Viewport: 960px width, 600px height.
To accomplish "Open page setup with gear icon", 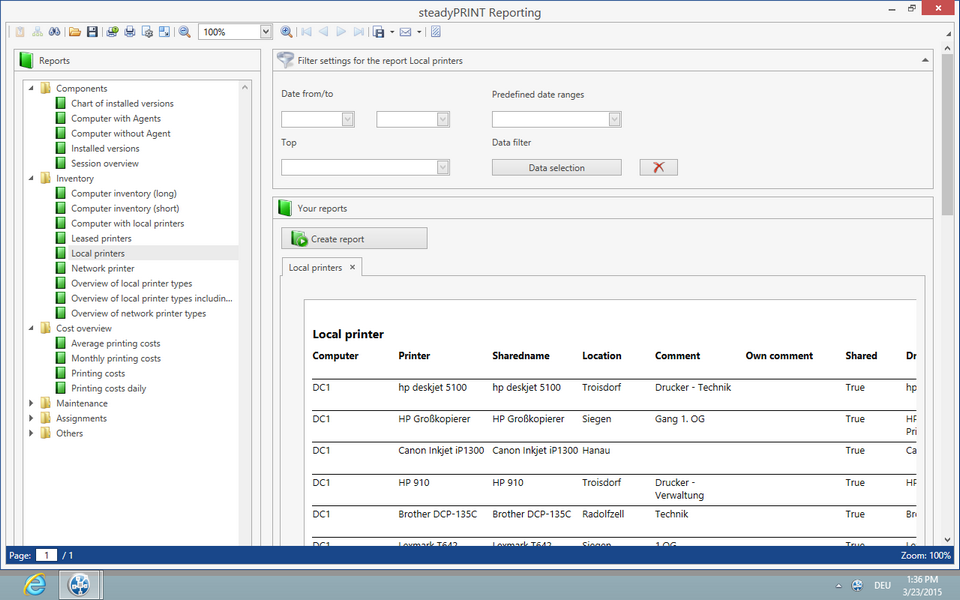I will click(x=147, y=32).
